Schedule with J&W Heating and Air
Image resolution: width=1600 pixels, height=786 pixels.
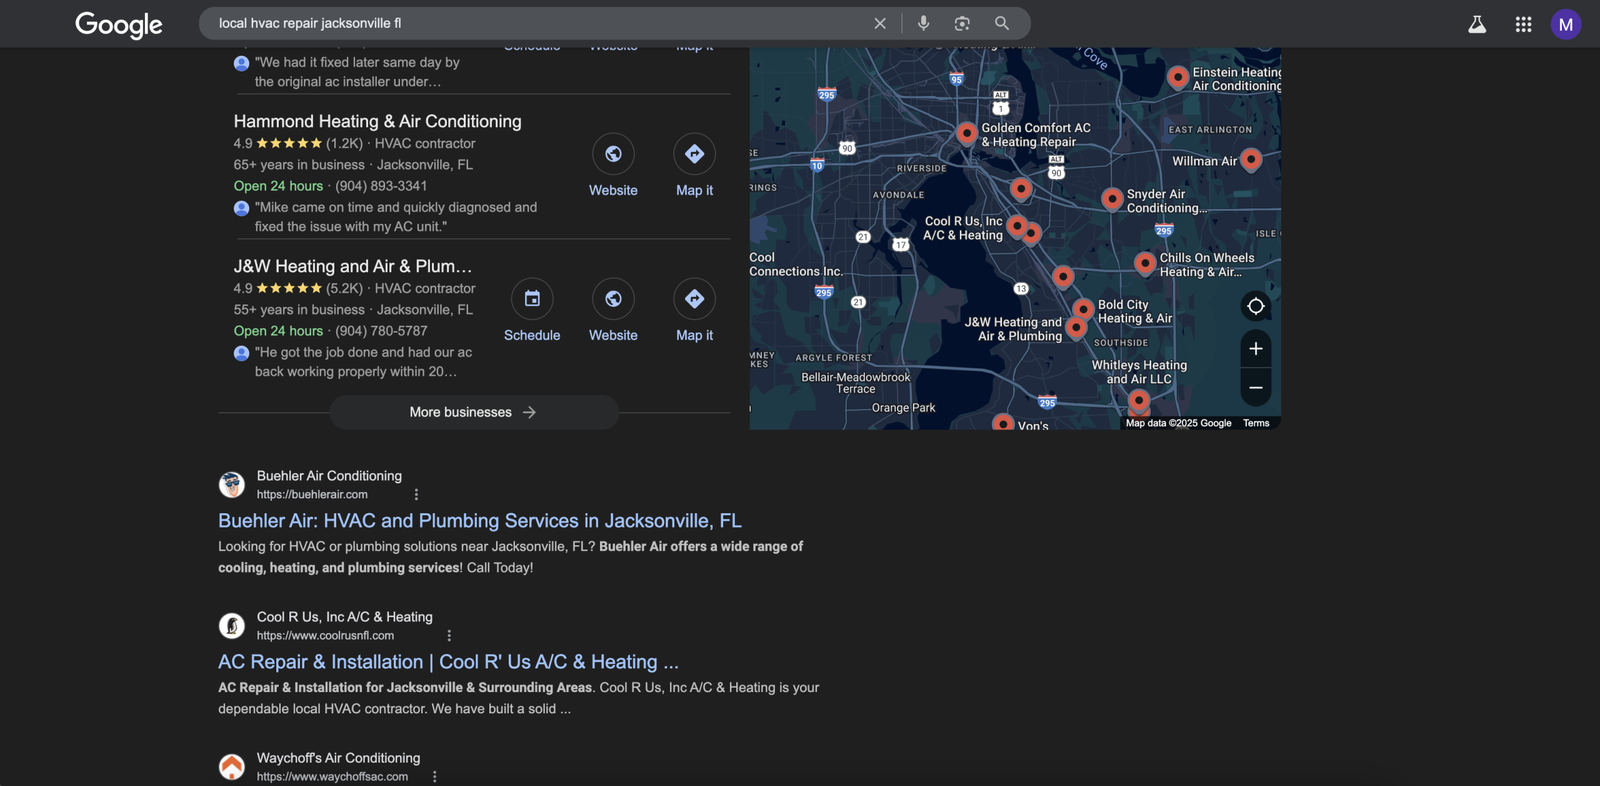coord(532,300)
